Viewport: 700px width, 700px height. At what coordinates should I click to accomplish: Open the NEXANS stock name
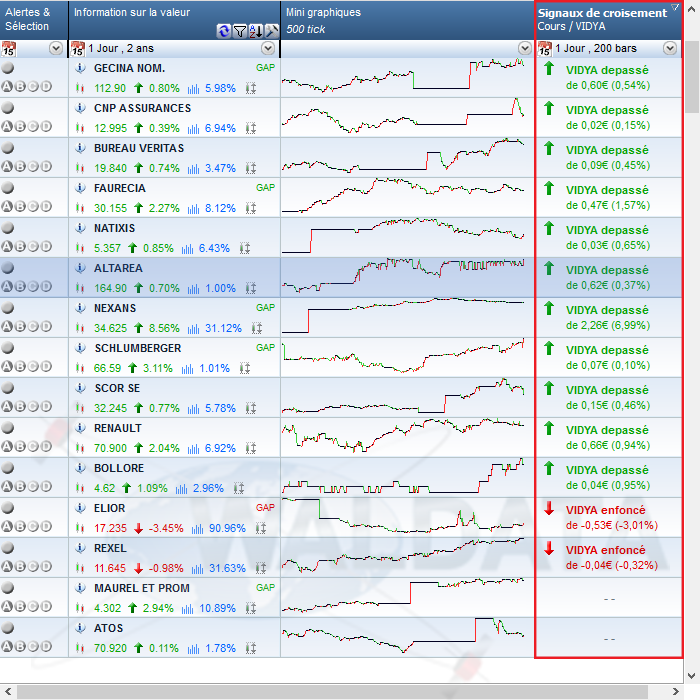[x=115, y=308]
